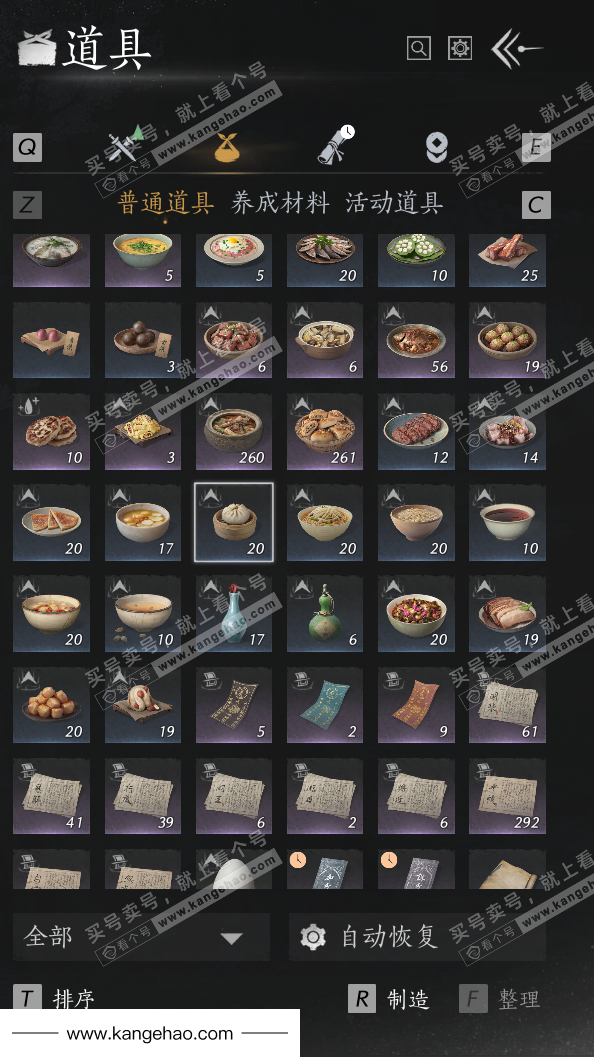Select the blue vase bottle item with 17
594x1057 pixels.
234,613
